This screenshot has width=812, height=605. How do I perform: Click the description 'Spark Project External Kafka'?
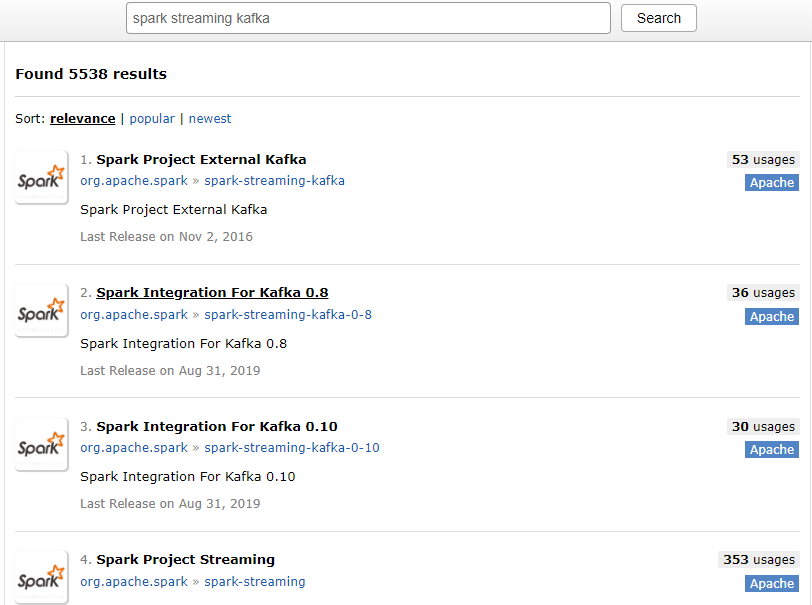point(173,210)
